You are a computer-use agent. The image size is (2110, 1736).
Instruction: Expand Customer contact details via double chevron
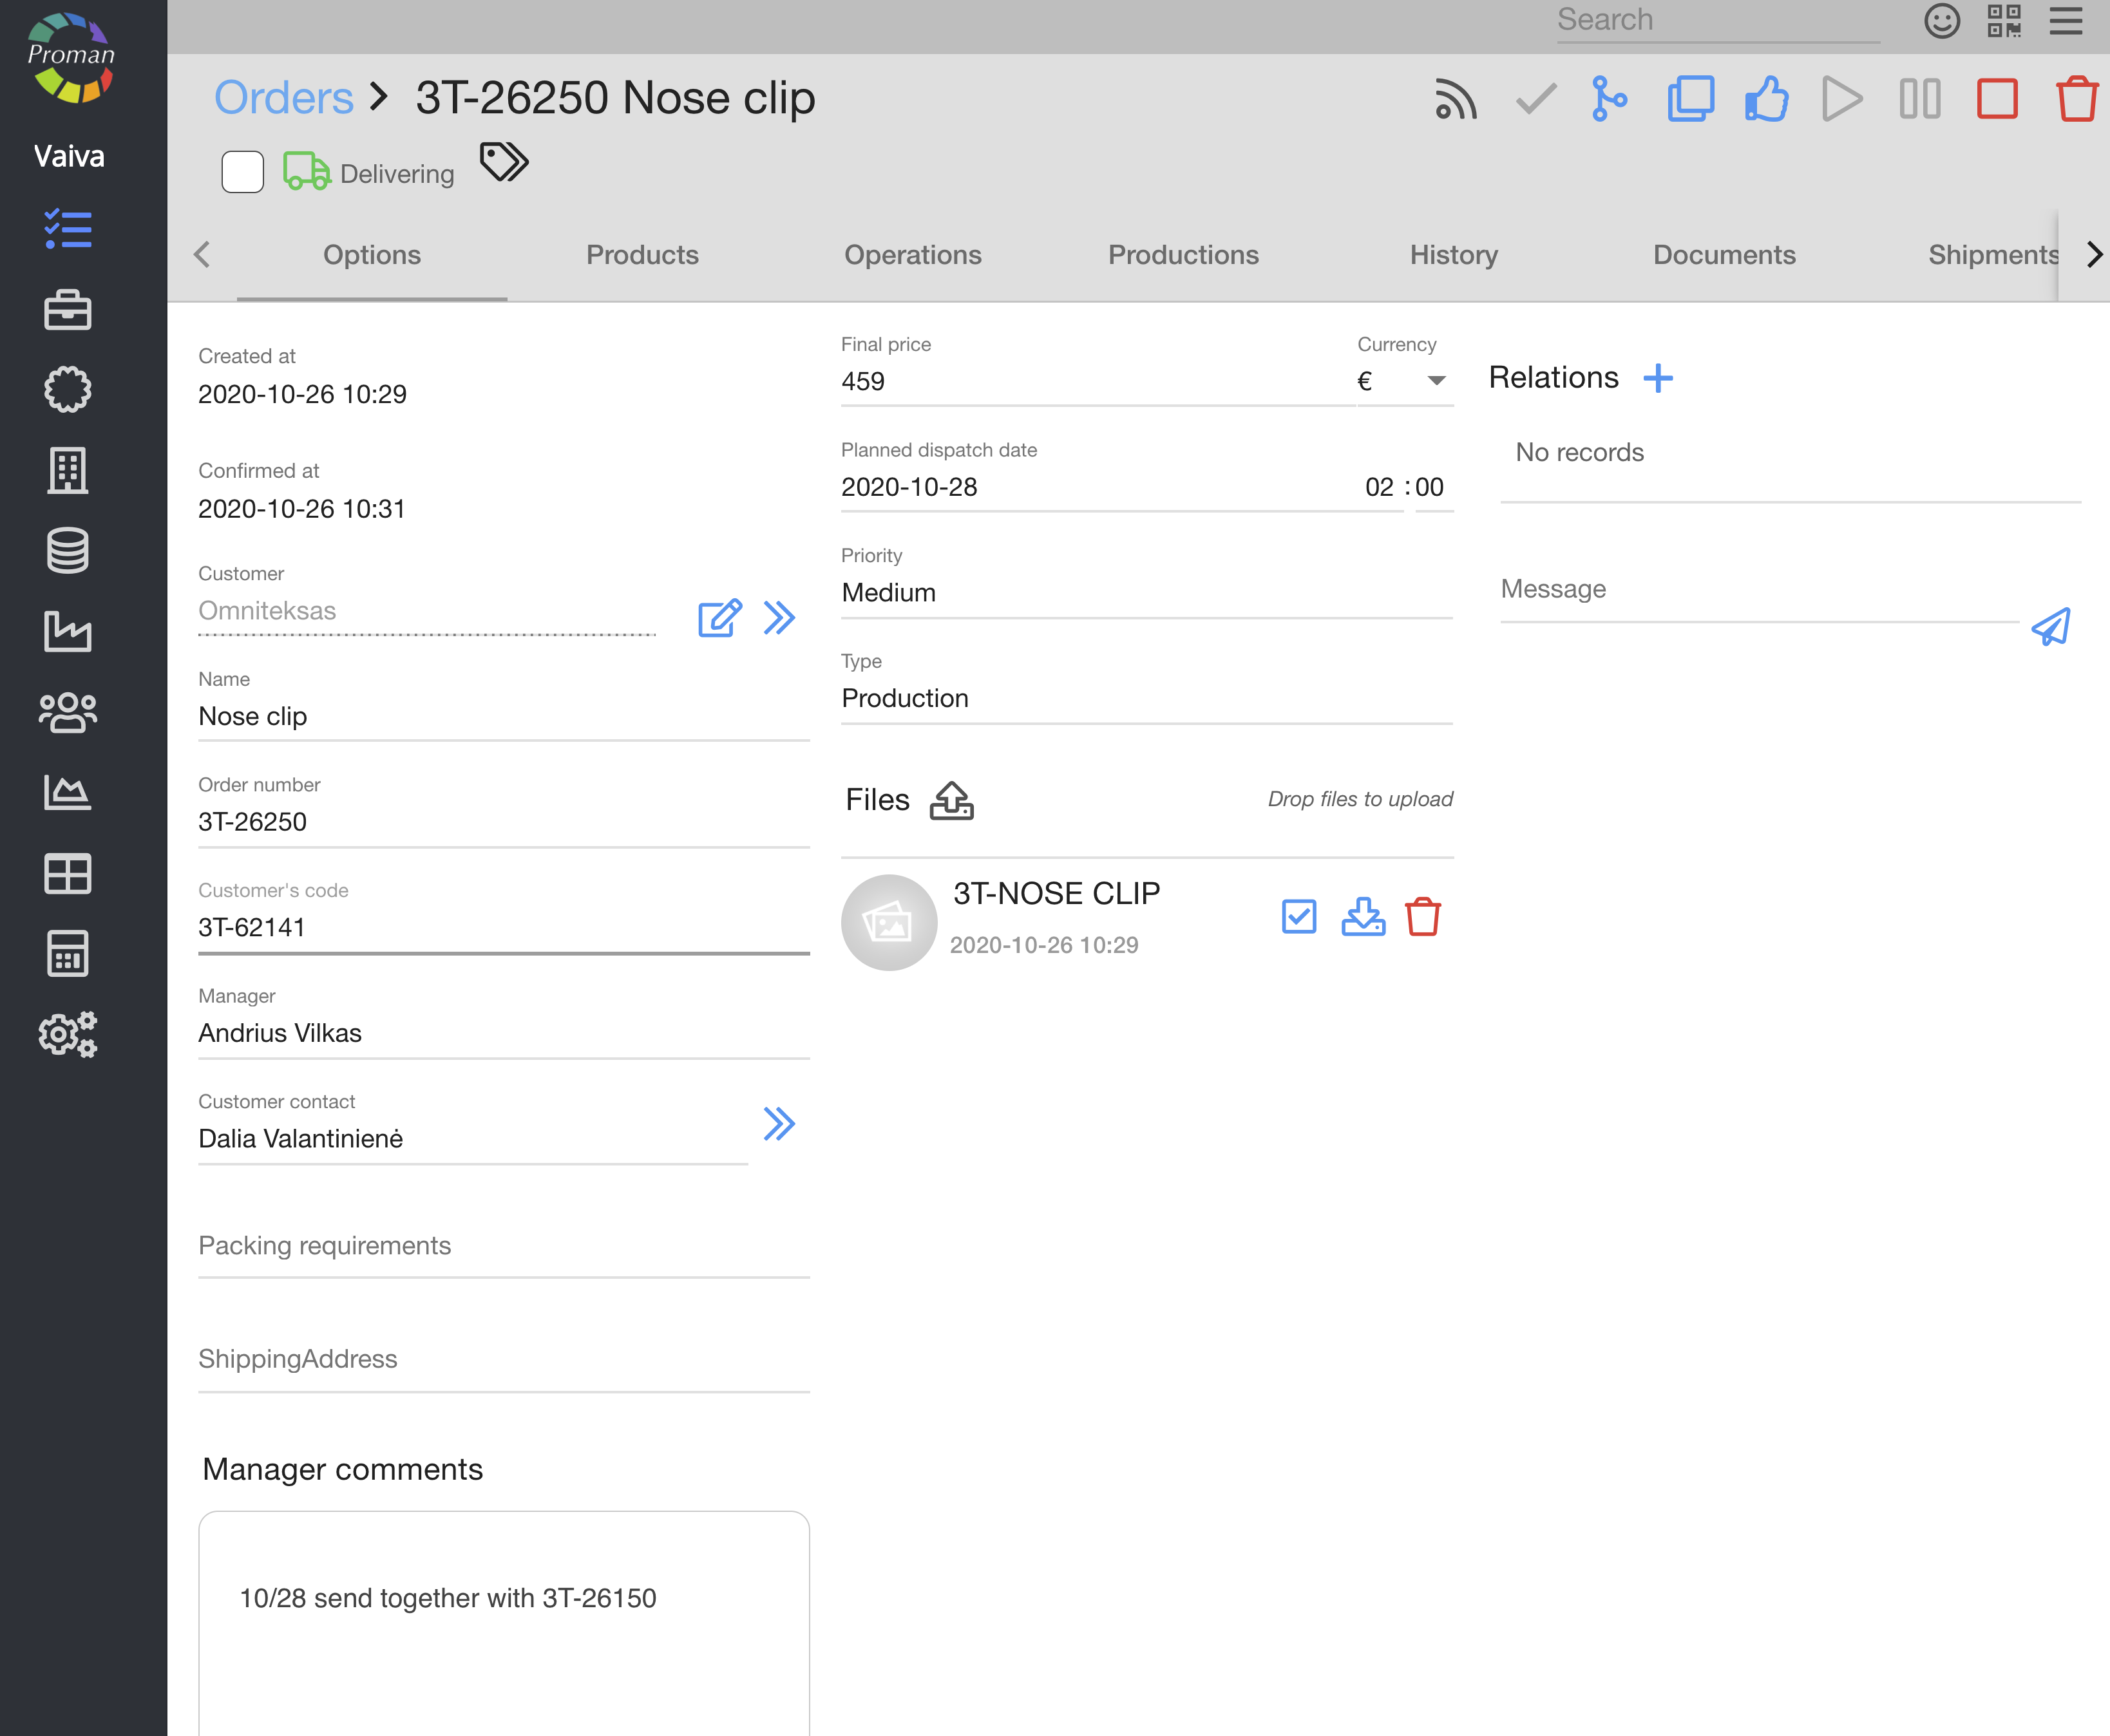[x=779, y=1124]
